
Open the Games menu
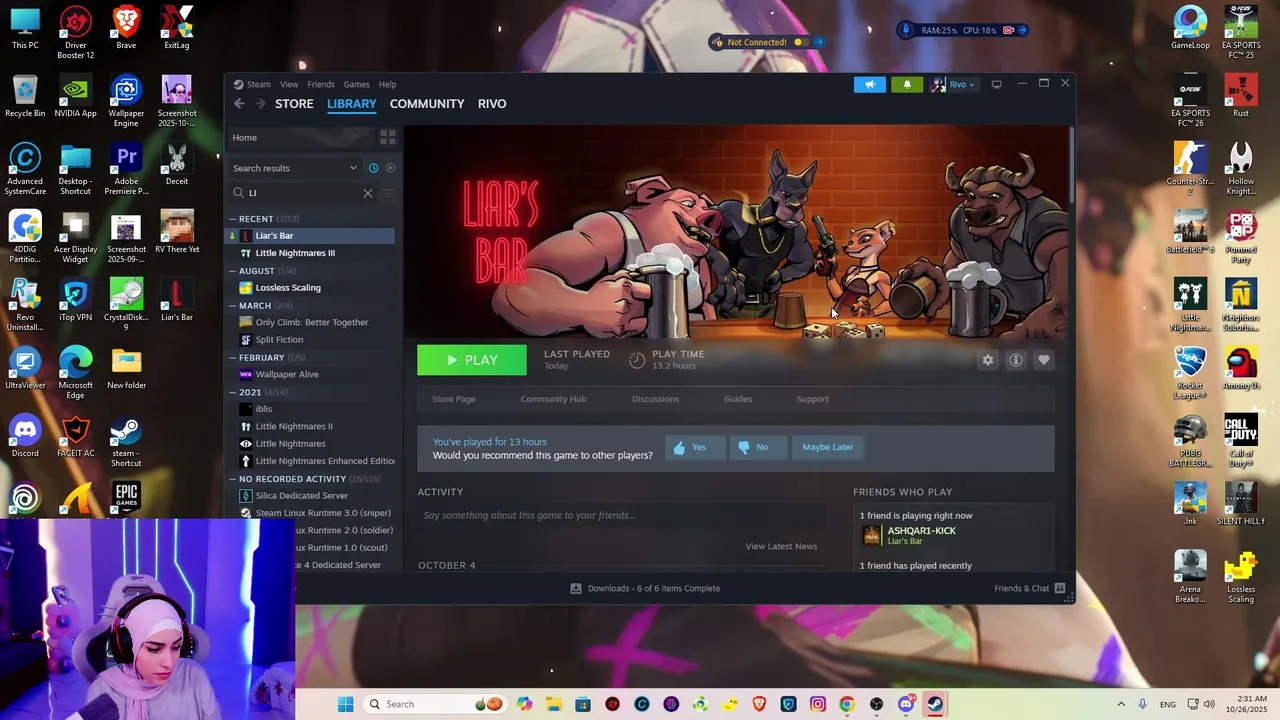point(357,84)
